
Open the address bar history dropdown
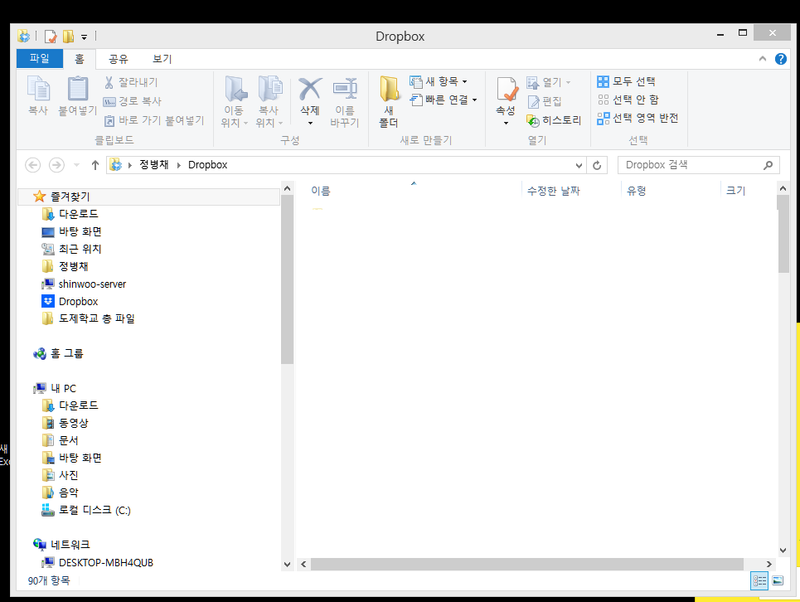579,165
